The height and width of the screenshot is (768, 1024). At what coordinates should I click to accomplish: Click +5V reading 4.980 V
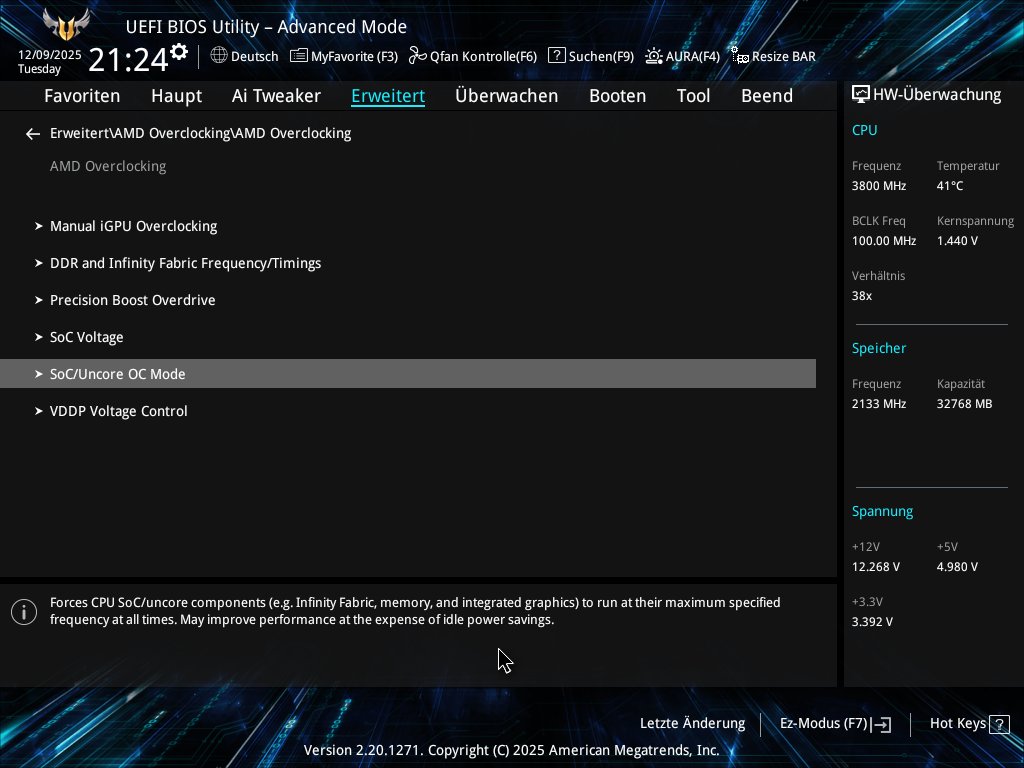957,567
